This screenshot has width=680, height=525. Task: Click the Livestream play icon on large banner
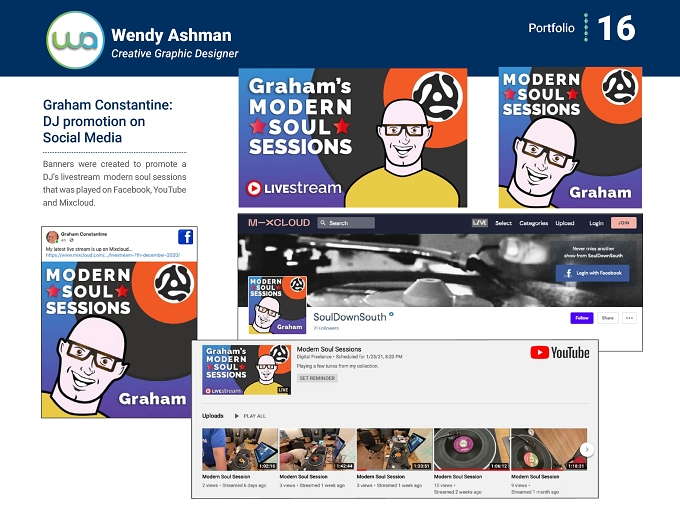point(254,188)
